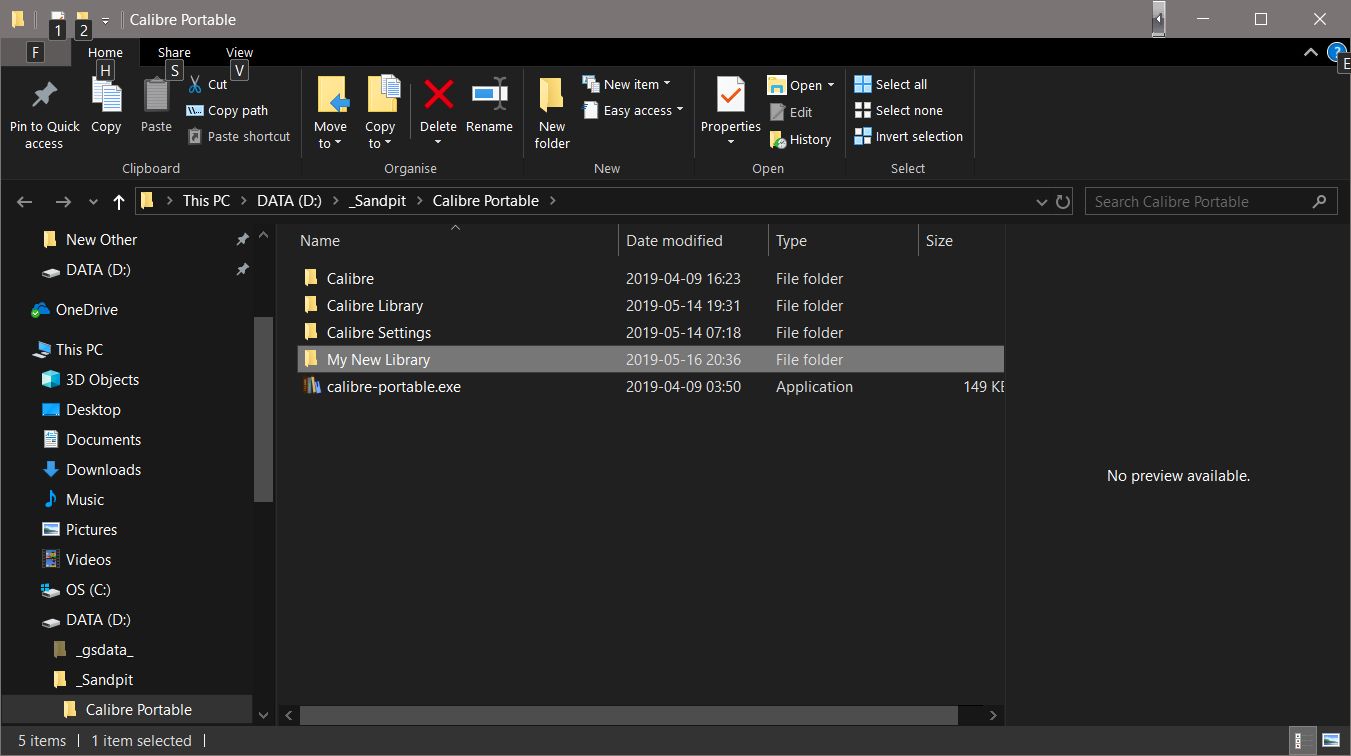1351x756 pixels.
Task: Click Invert selection in the ribbon
Action: coord(908,137)
